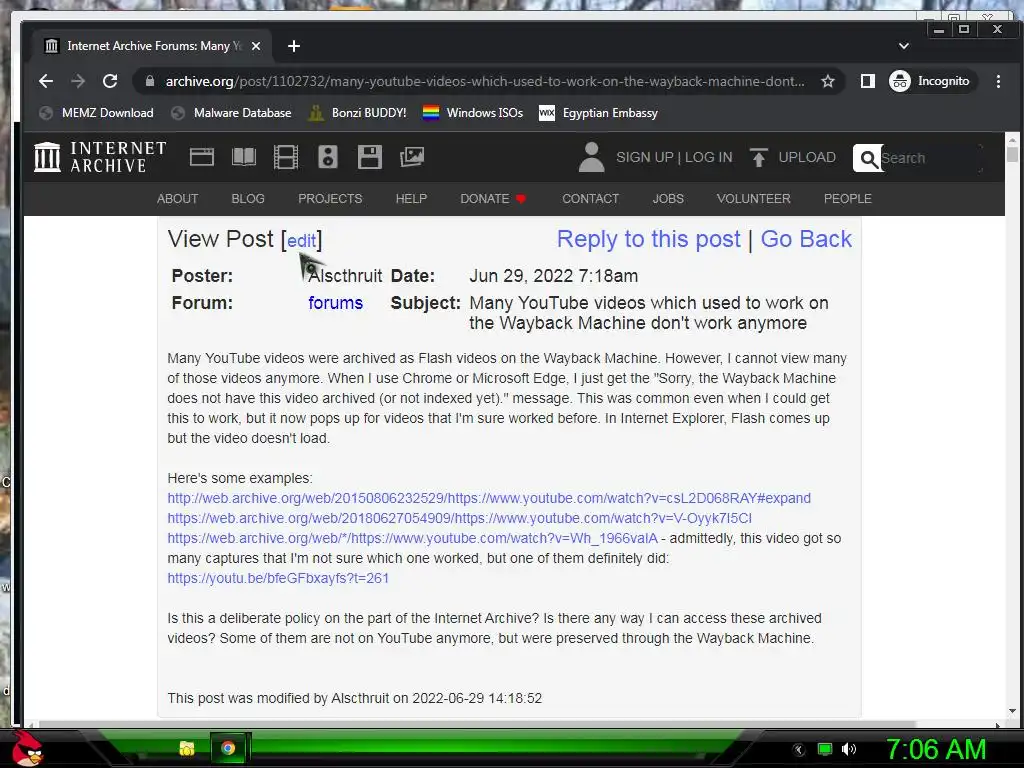
Task: Open the side panel icon
Action: pos(867,81)
